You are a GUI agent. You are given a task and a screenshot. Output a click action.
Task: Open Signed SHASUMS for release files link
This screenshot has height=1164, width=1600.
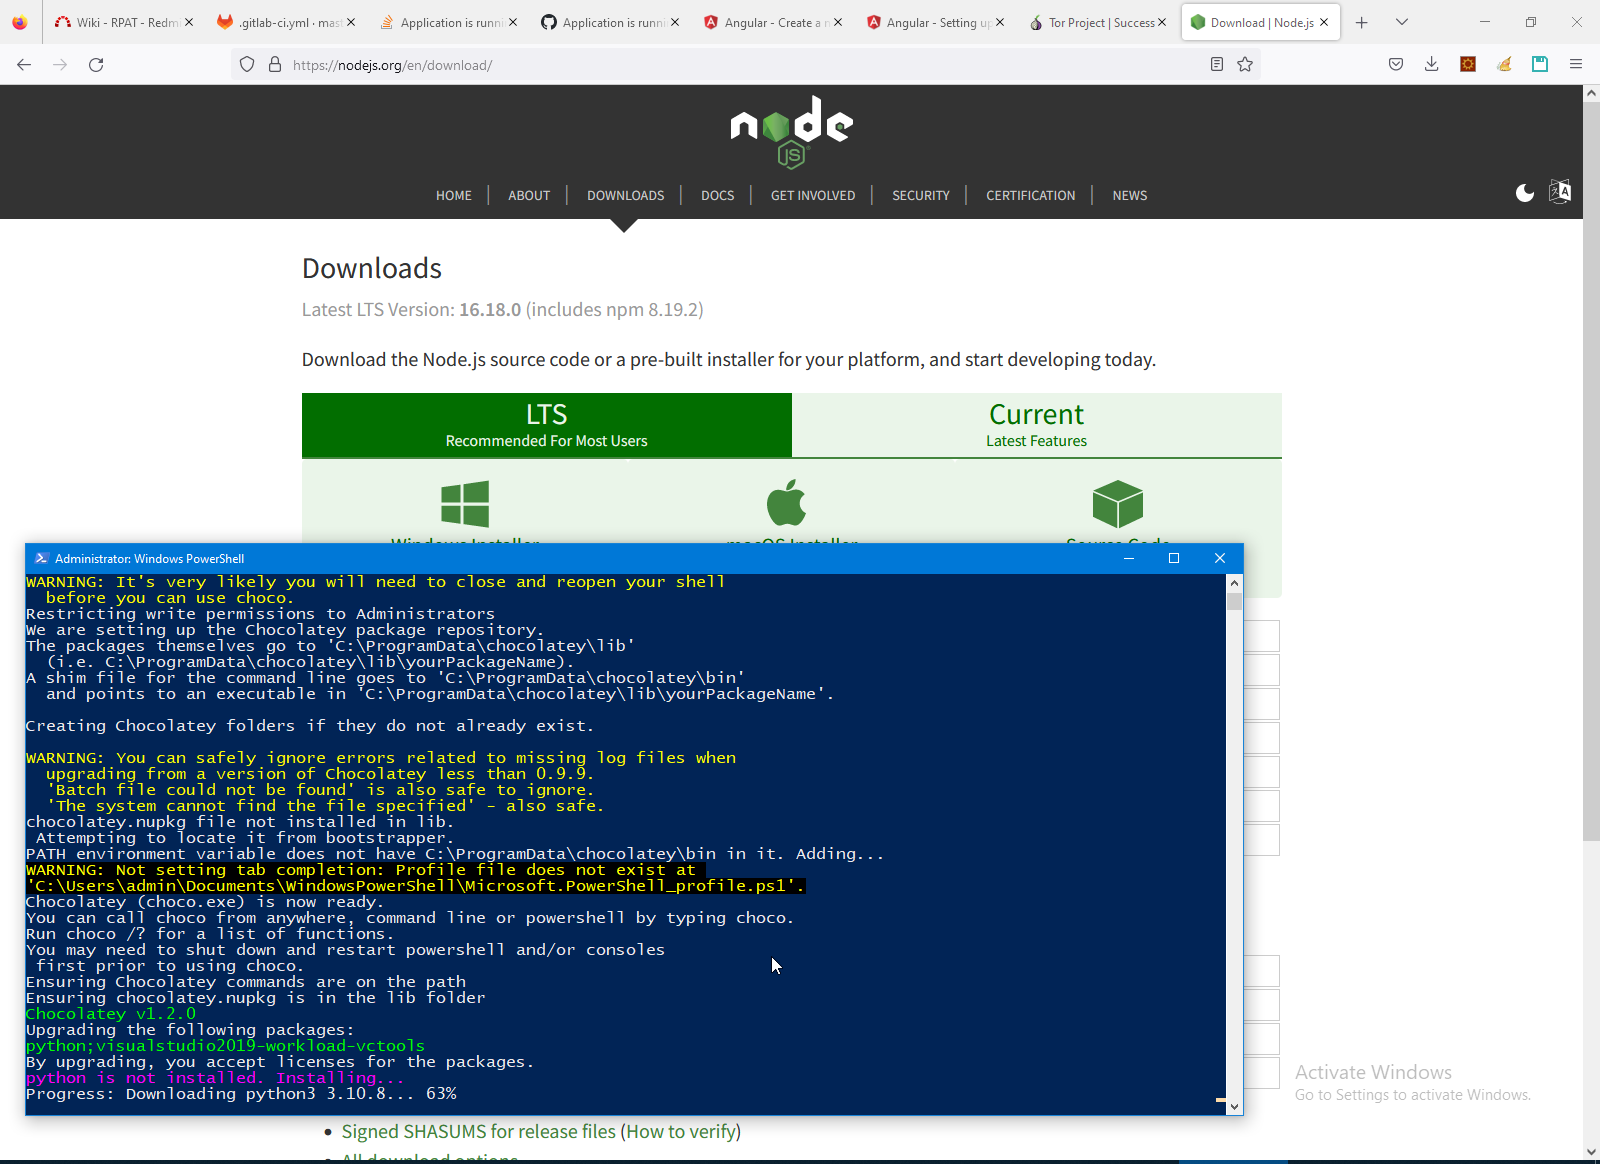click(x=479, y=1131)
